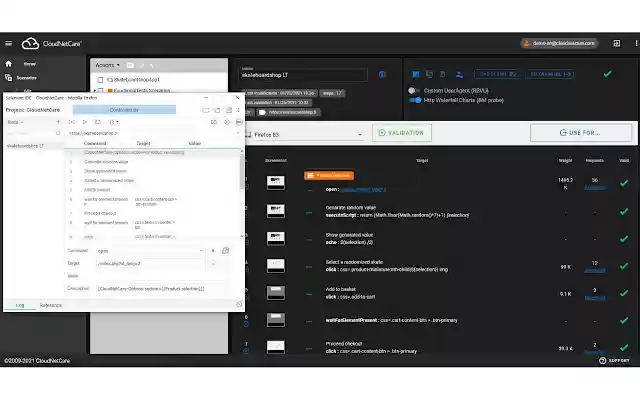
Task: Click the first blue monitor icon in options panel
Action: click(x=416, y=74)
